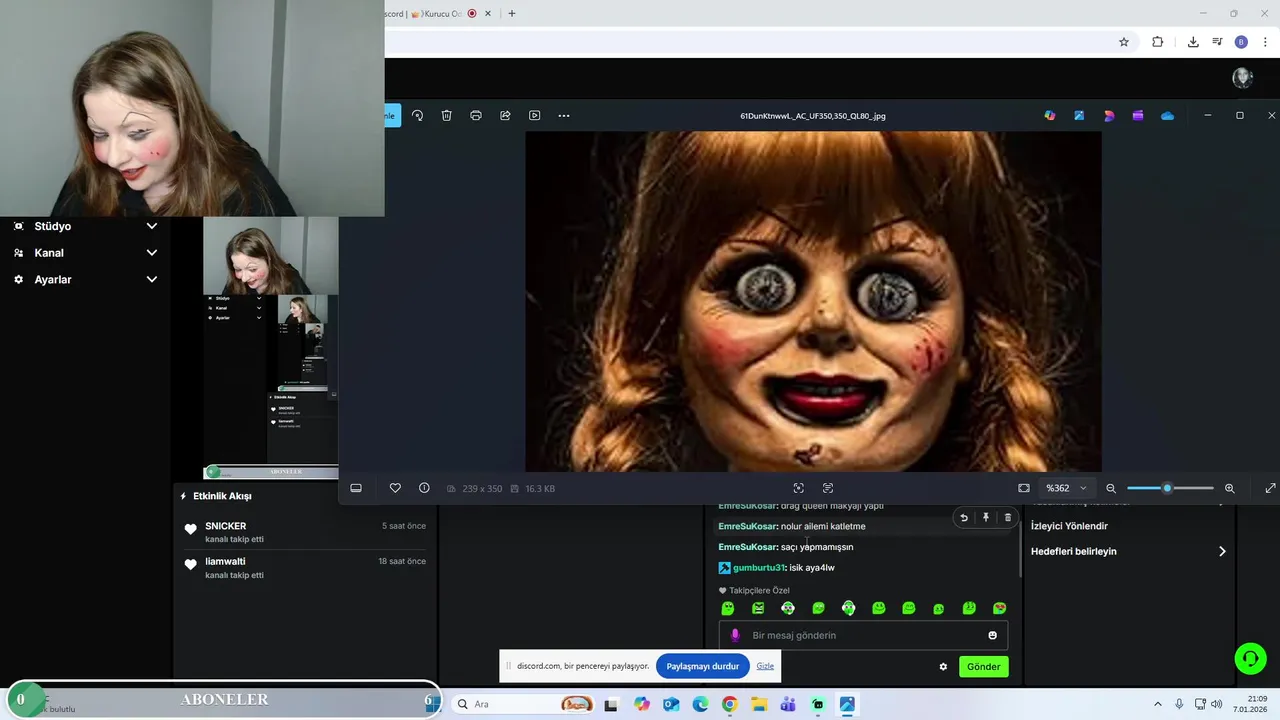This screenshot has width=1280, height=720.
Task: Bookmark this page with star icon
Action: 1124,42
